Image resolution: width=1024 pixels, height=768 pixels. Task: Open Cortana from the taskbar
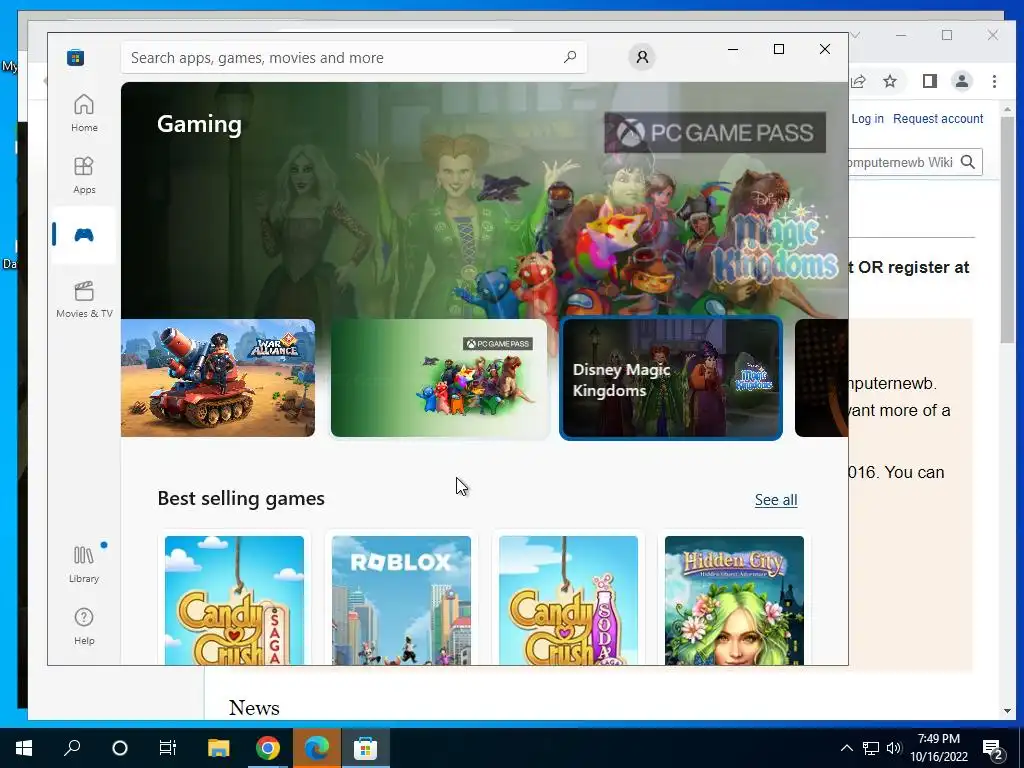[x=120, y=748]
